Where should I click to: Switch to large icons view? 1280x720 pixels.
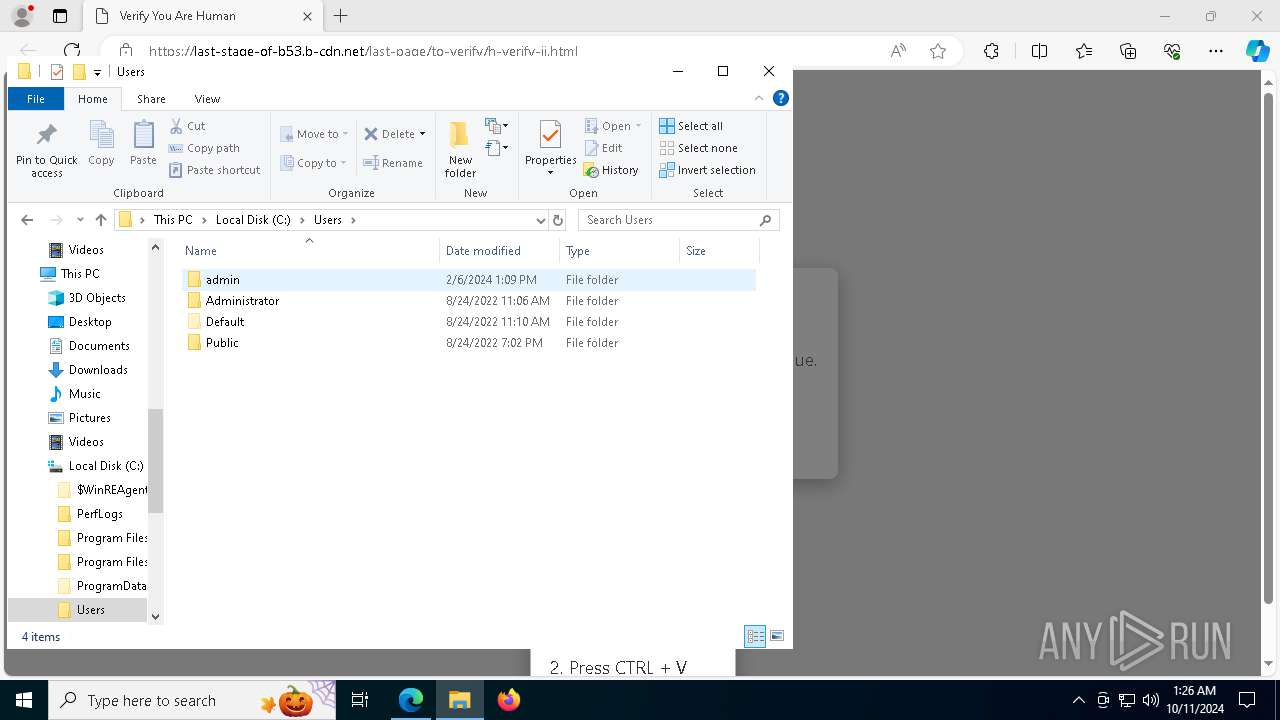(777, 636)
